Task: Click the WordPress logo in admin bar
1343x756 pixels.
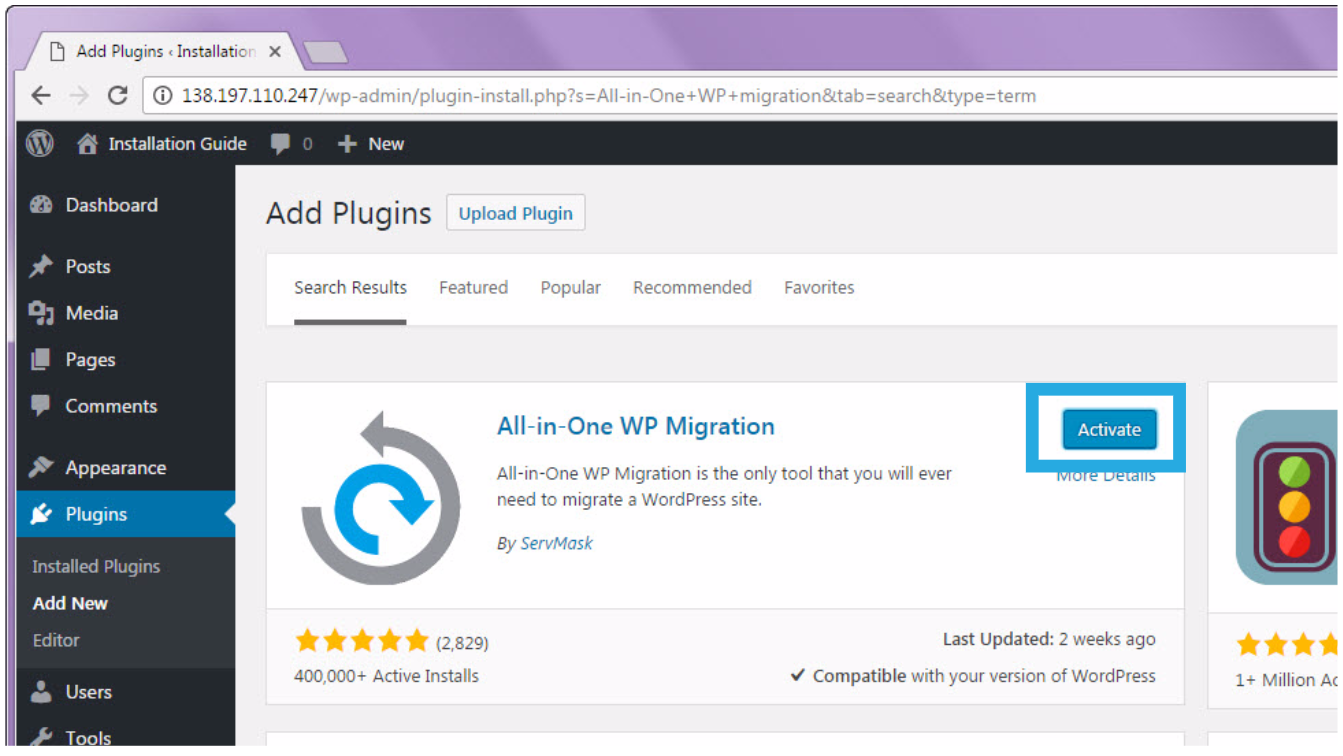Action: pos(40,144)
